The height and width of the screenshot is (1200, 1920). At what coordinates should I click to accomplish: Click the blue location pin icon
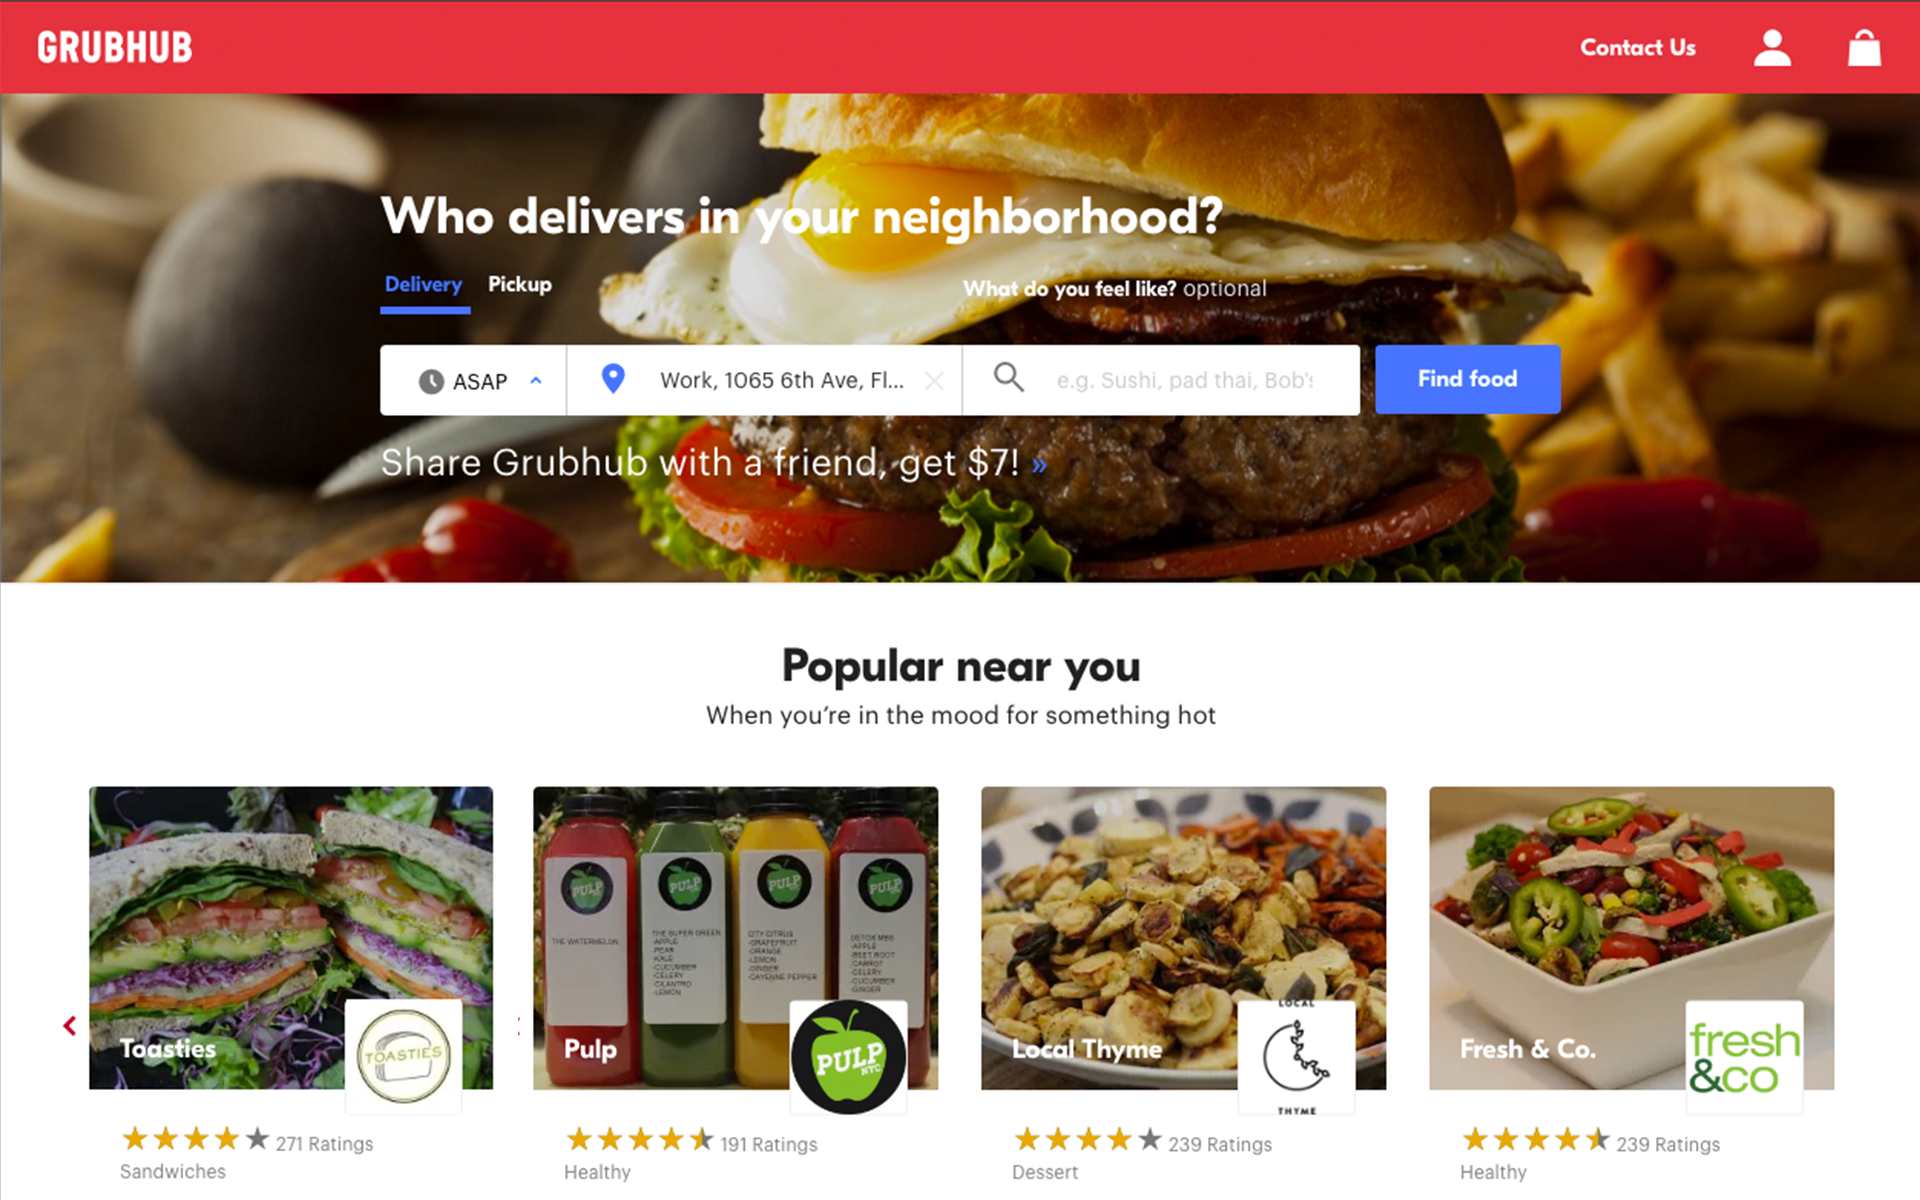pos(613,379)
